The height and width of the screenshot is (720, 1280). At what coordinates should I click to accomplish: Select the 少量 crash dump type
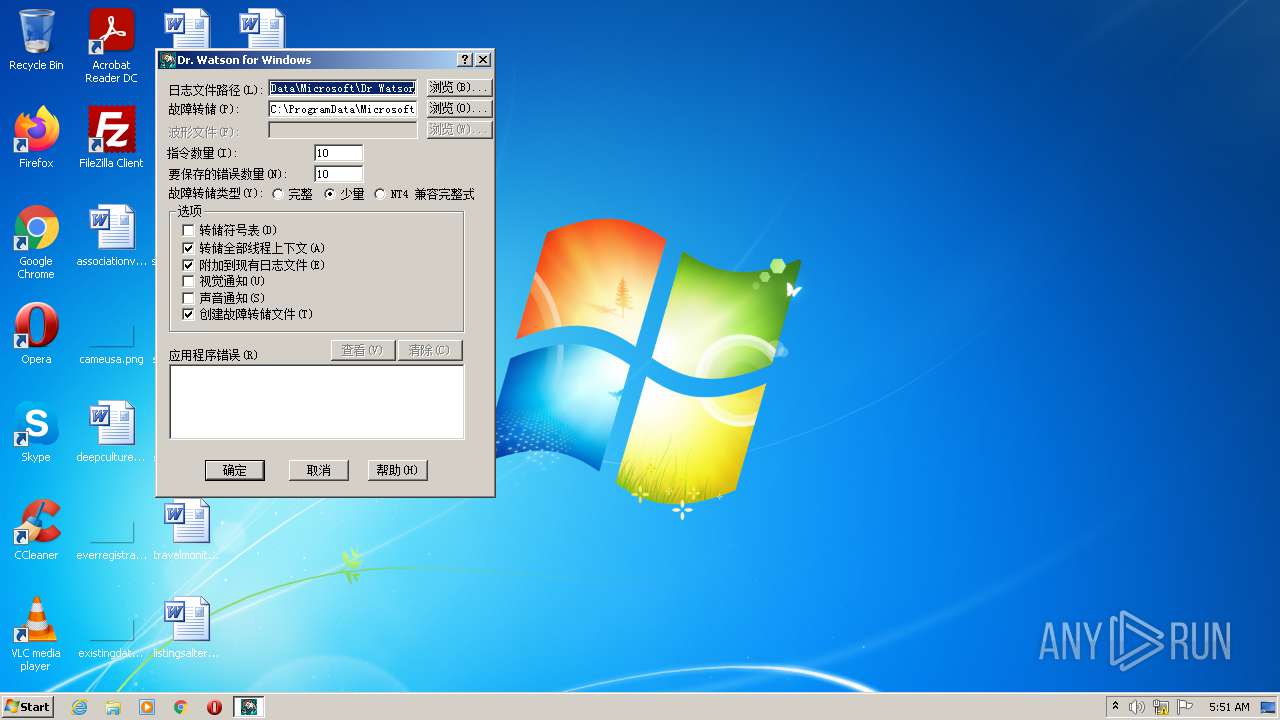point(330,194)
